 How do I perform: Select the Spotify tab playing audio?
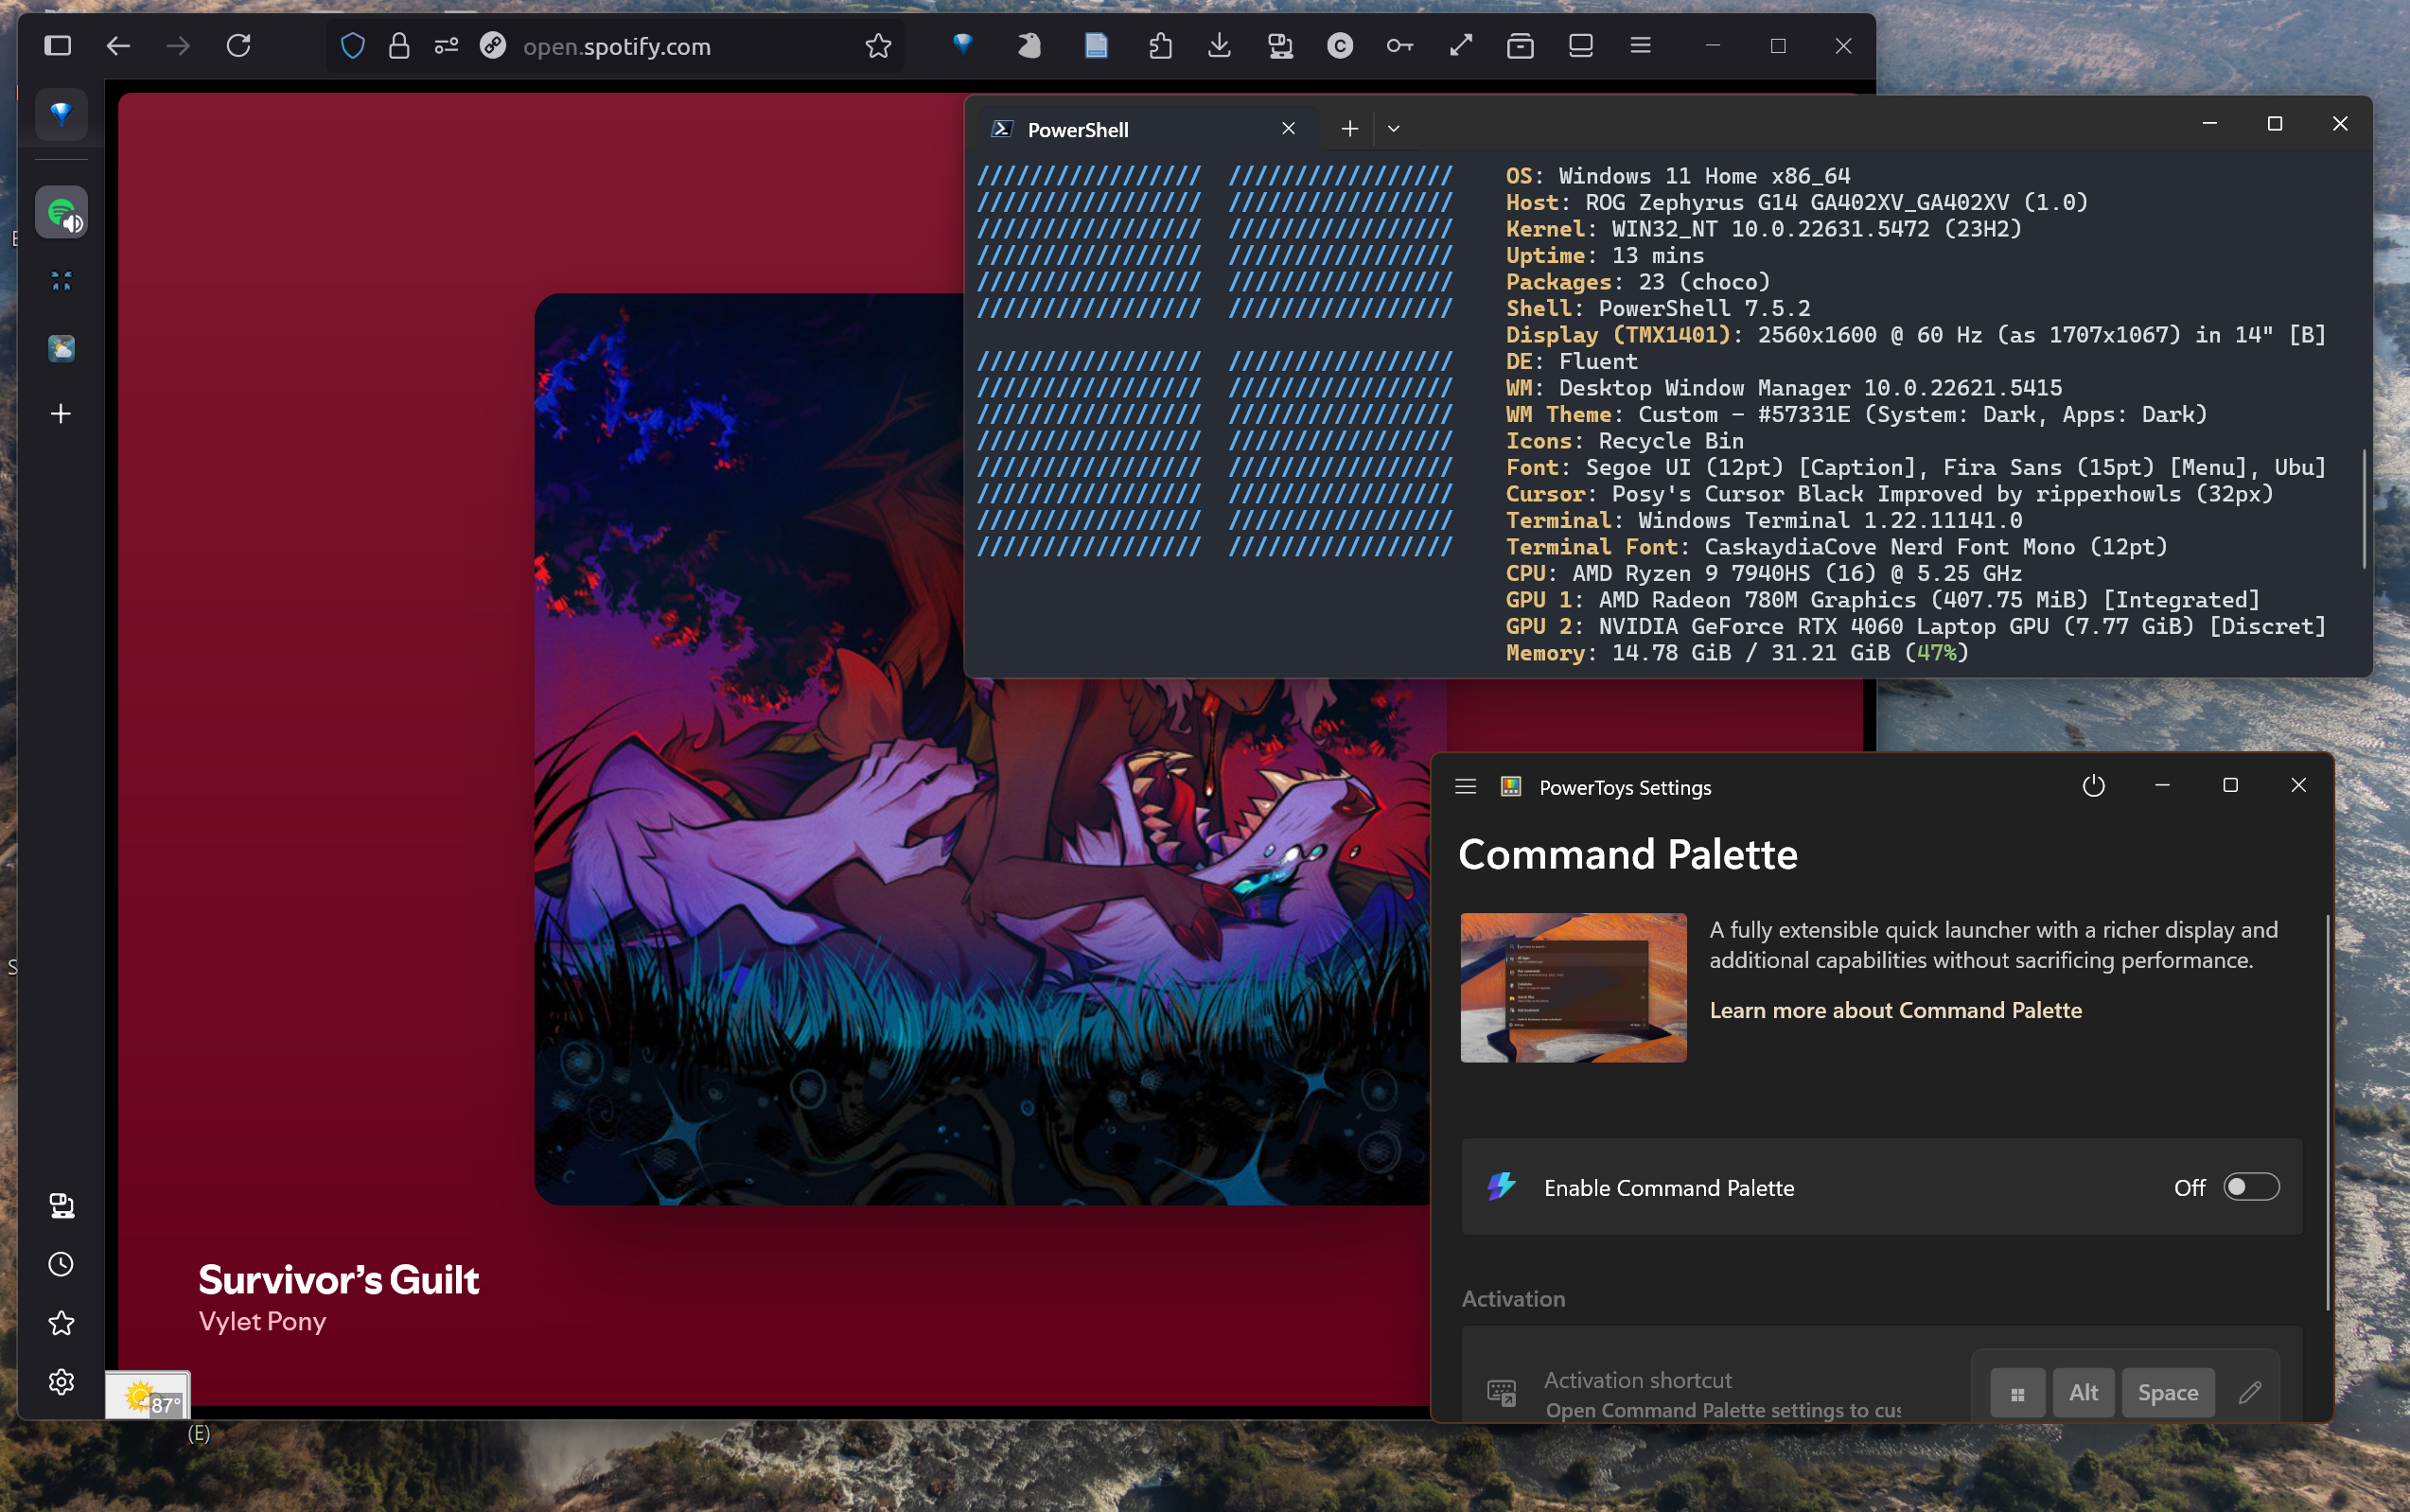click(61, 213)
